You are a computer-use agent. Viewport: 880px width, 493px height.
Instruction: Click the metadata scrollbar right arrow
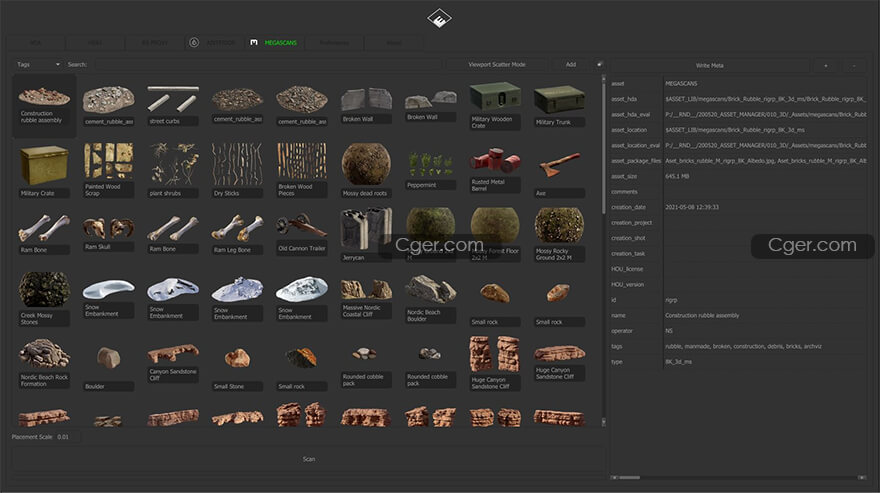[861, 477]
